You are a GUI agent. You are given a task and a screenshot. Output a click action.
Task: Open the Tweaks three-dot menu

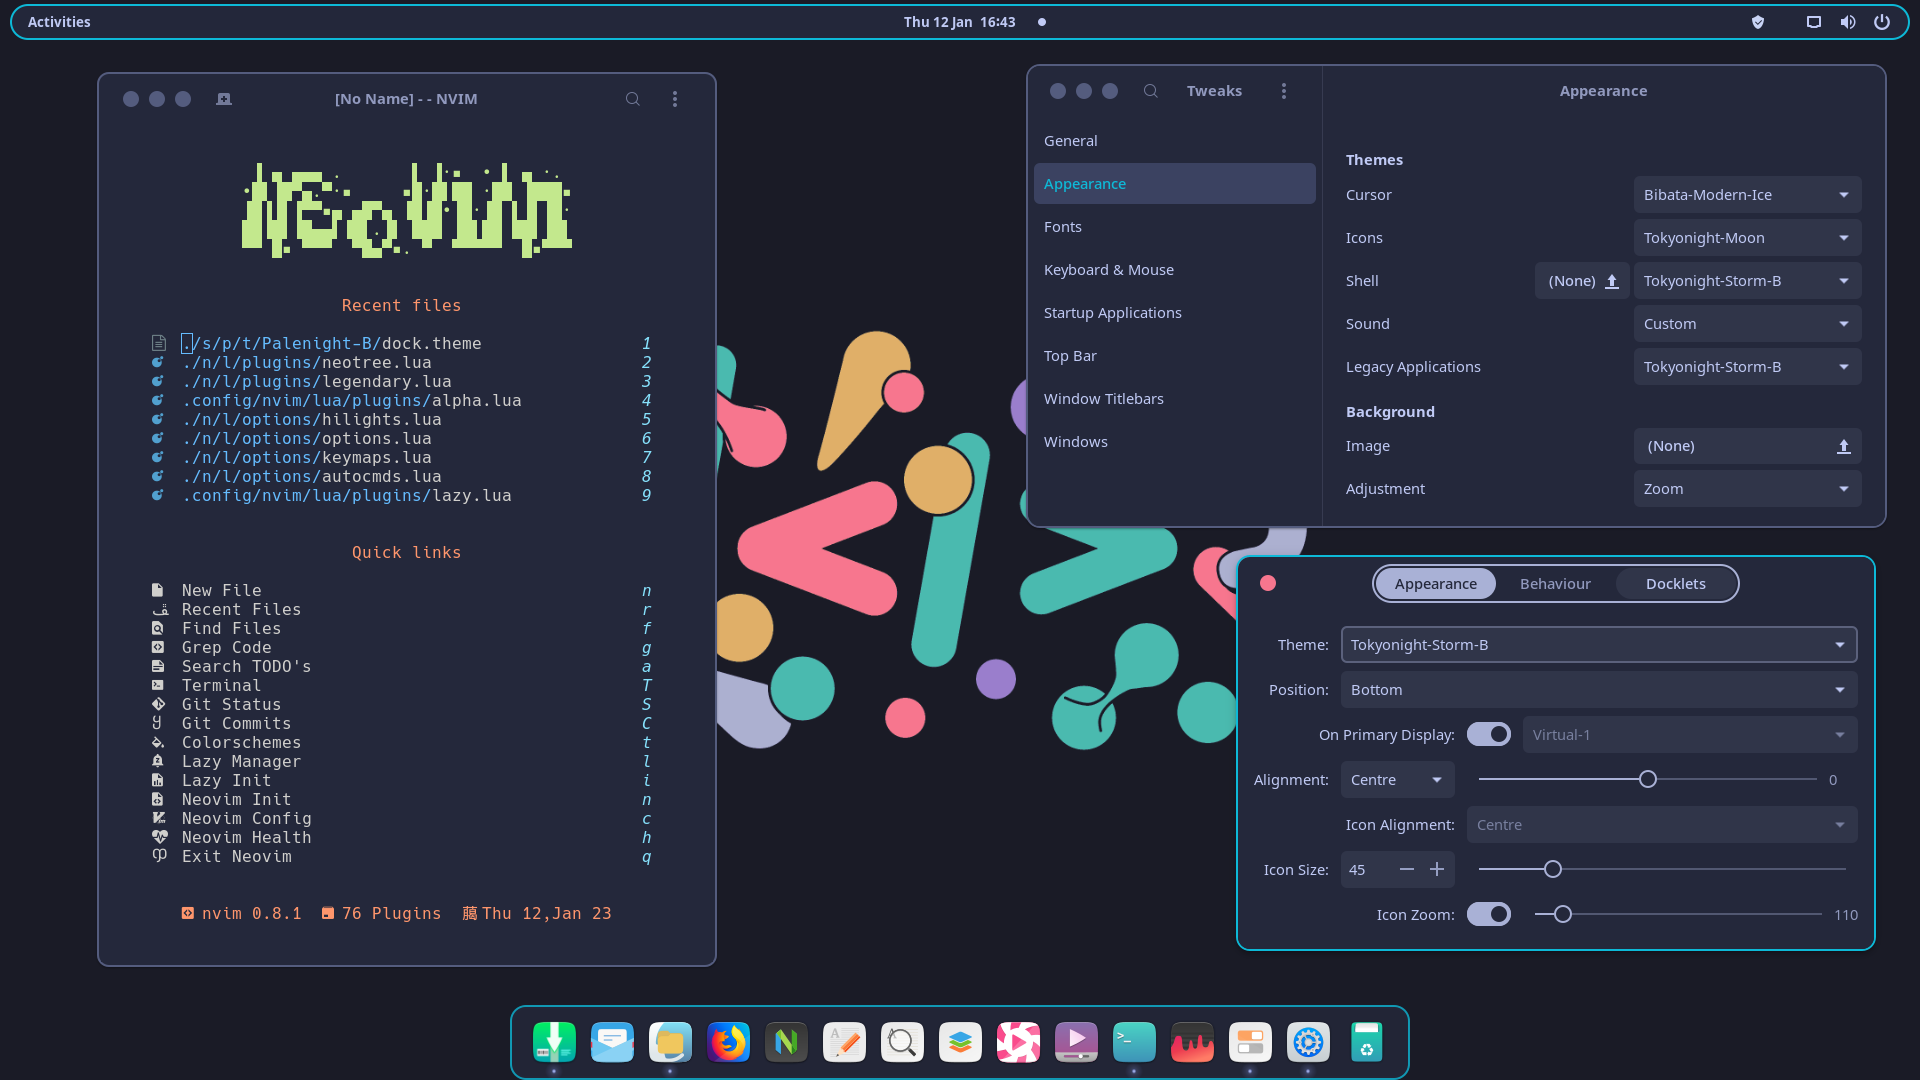pyautogui.click(x=1284, y=91)
